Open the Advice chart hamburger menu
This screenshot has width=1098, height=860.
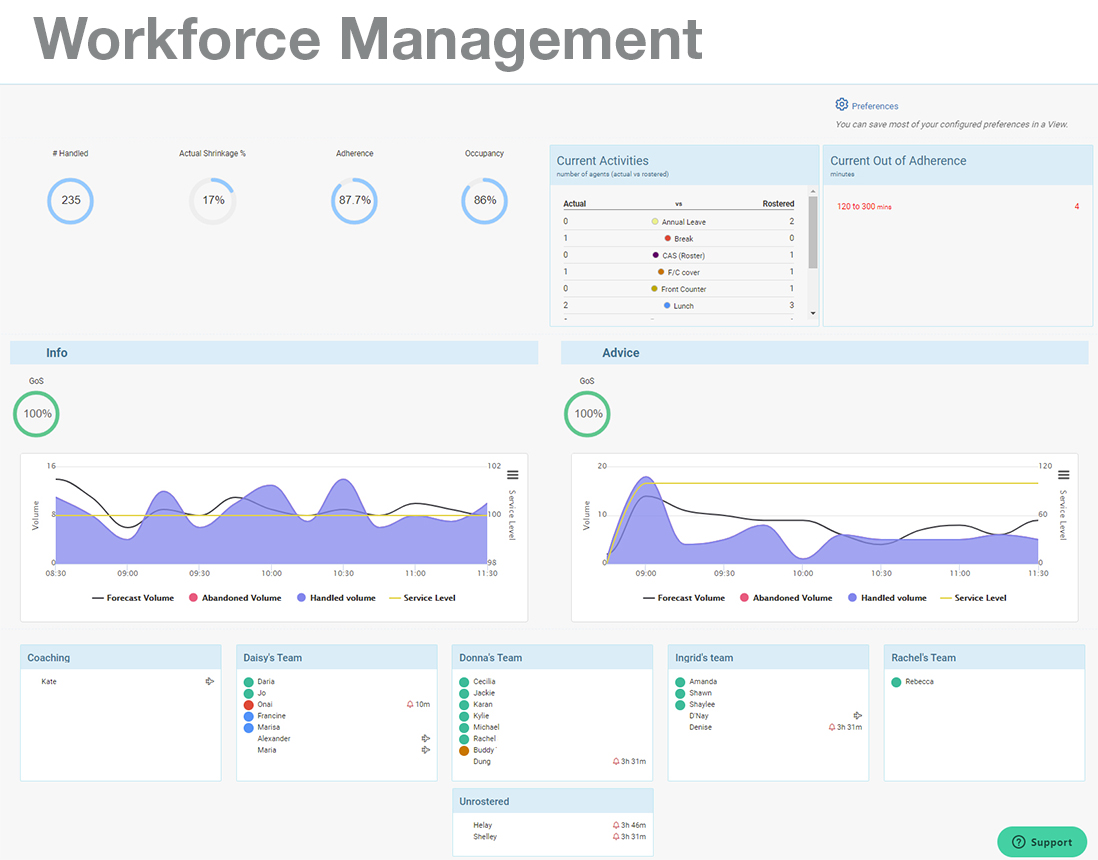[1064, 475]
